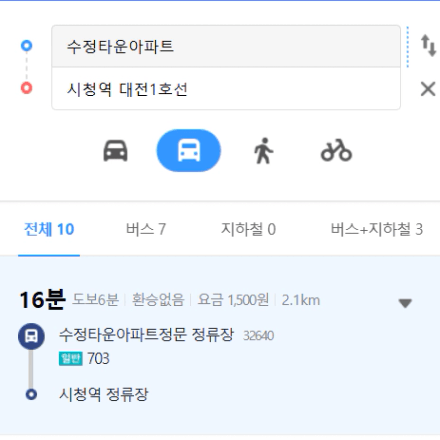The width and height of the screenshot is (440, 440).
Task: Open the 전체 10 tab
Action: [49, 229]
